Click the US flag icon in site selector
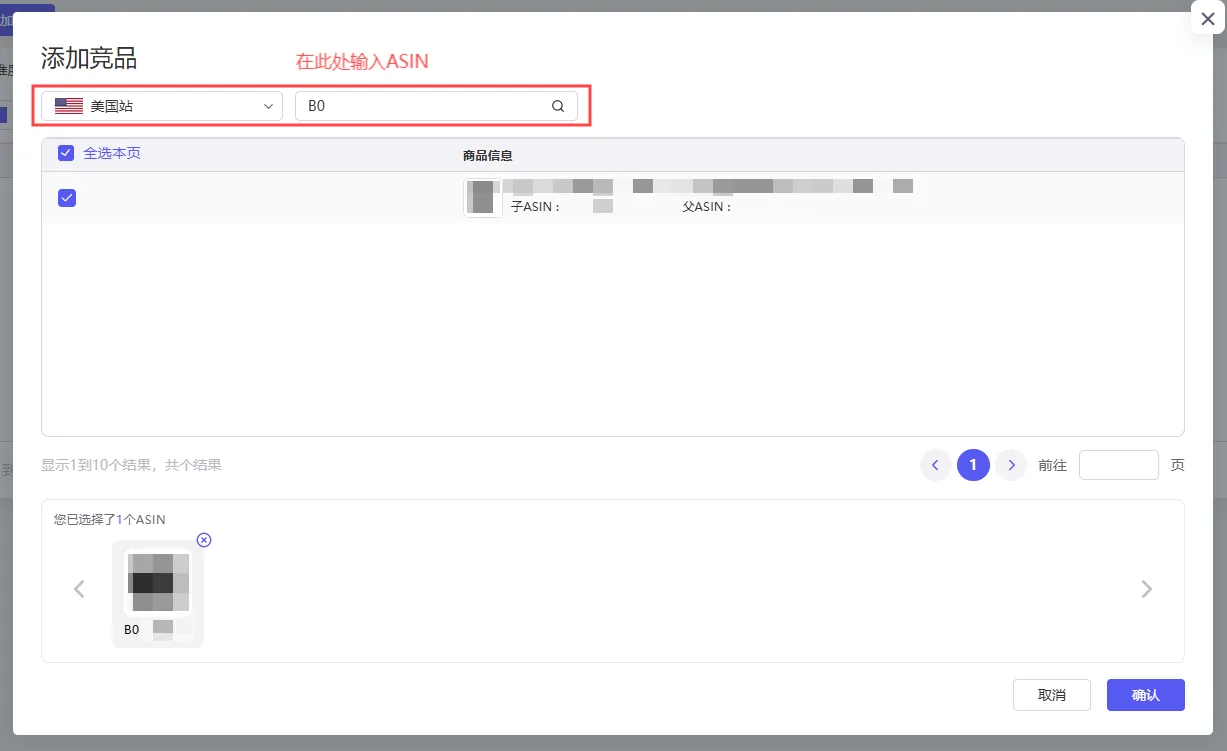The width and height of the screenshot is (1227, 751). (x=69, y=106)
